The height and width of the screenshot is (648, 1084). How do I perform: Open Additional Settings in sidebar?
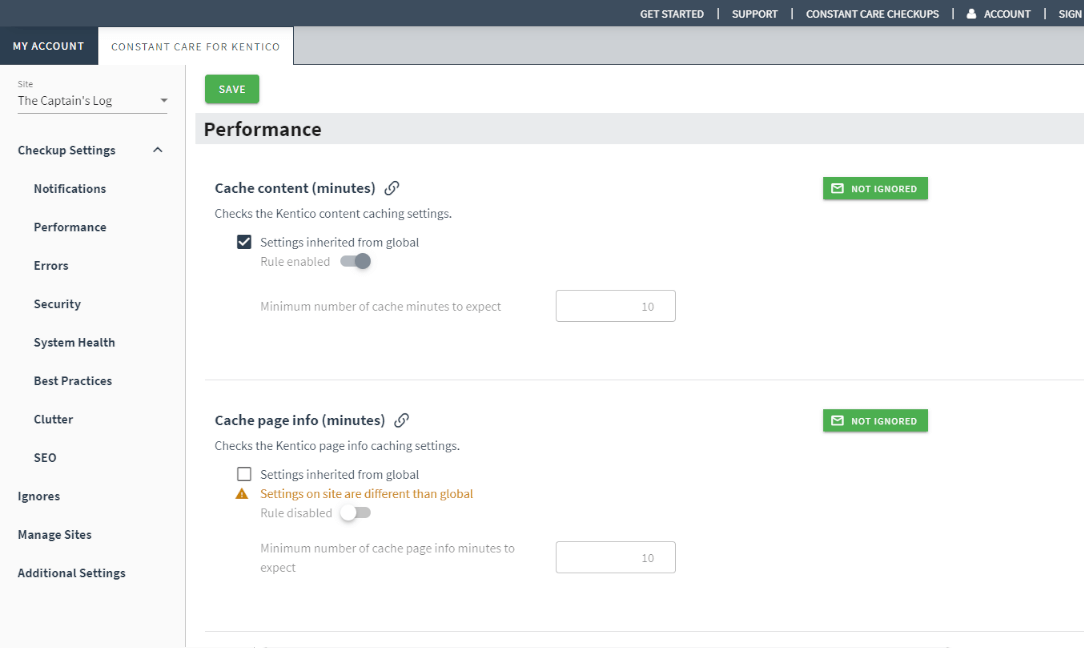[x=72, y=573]
